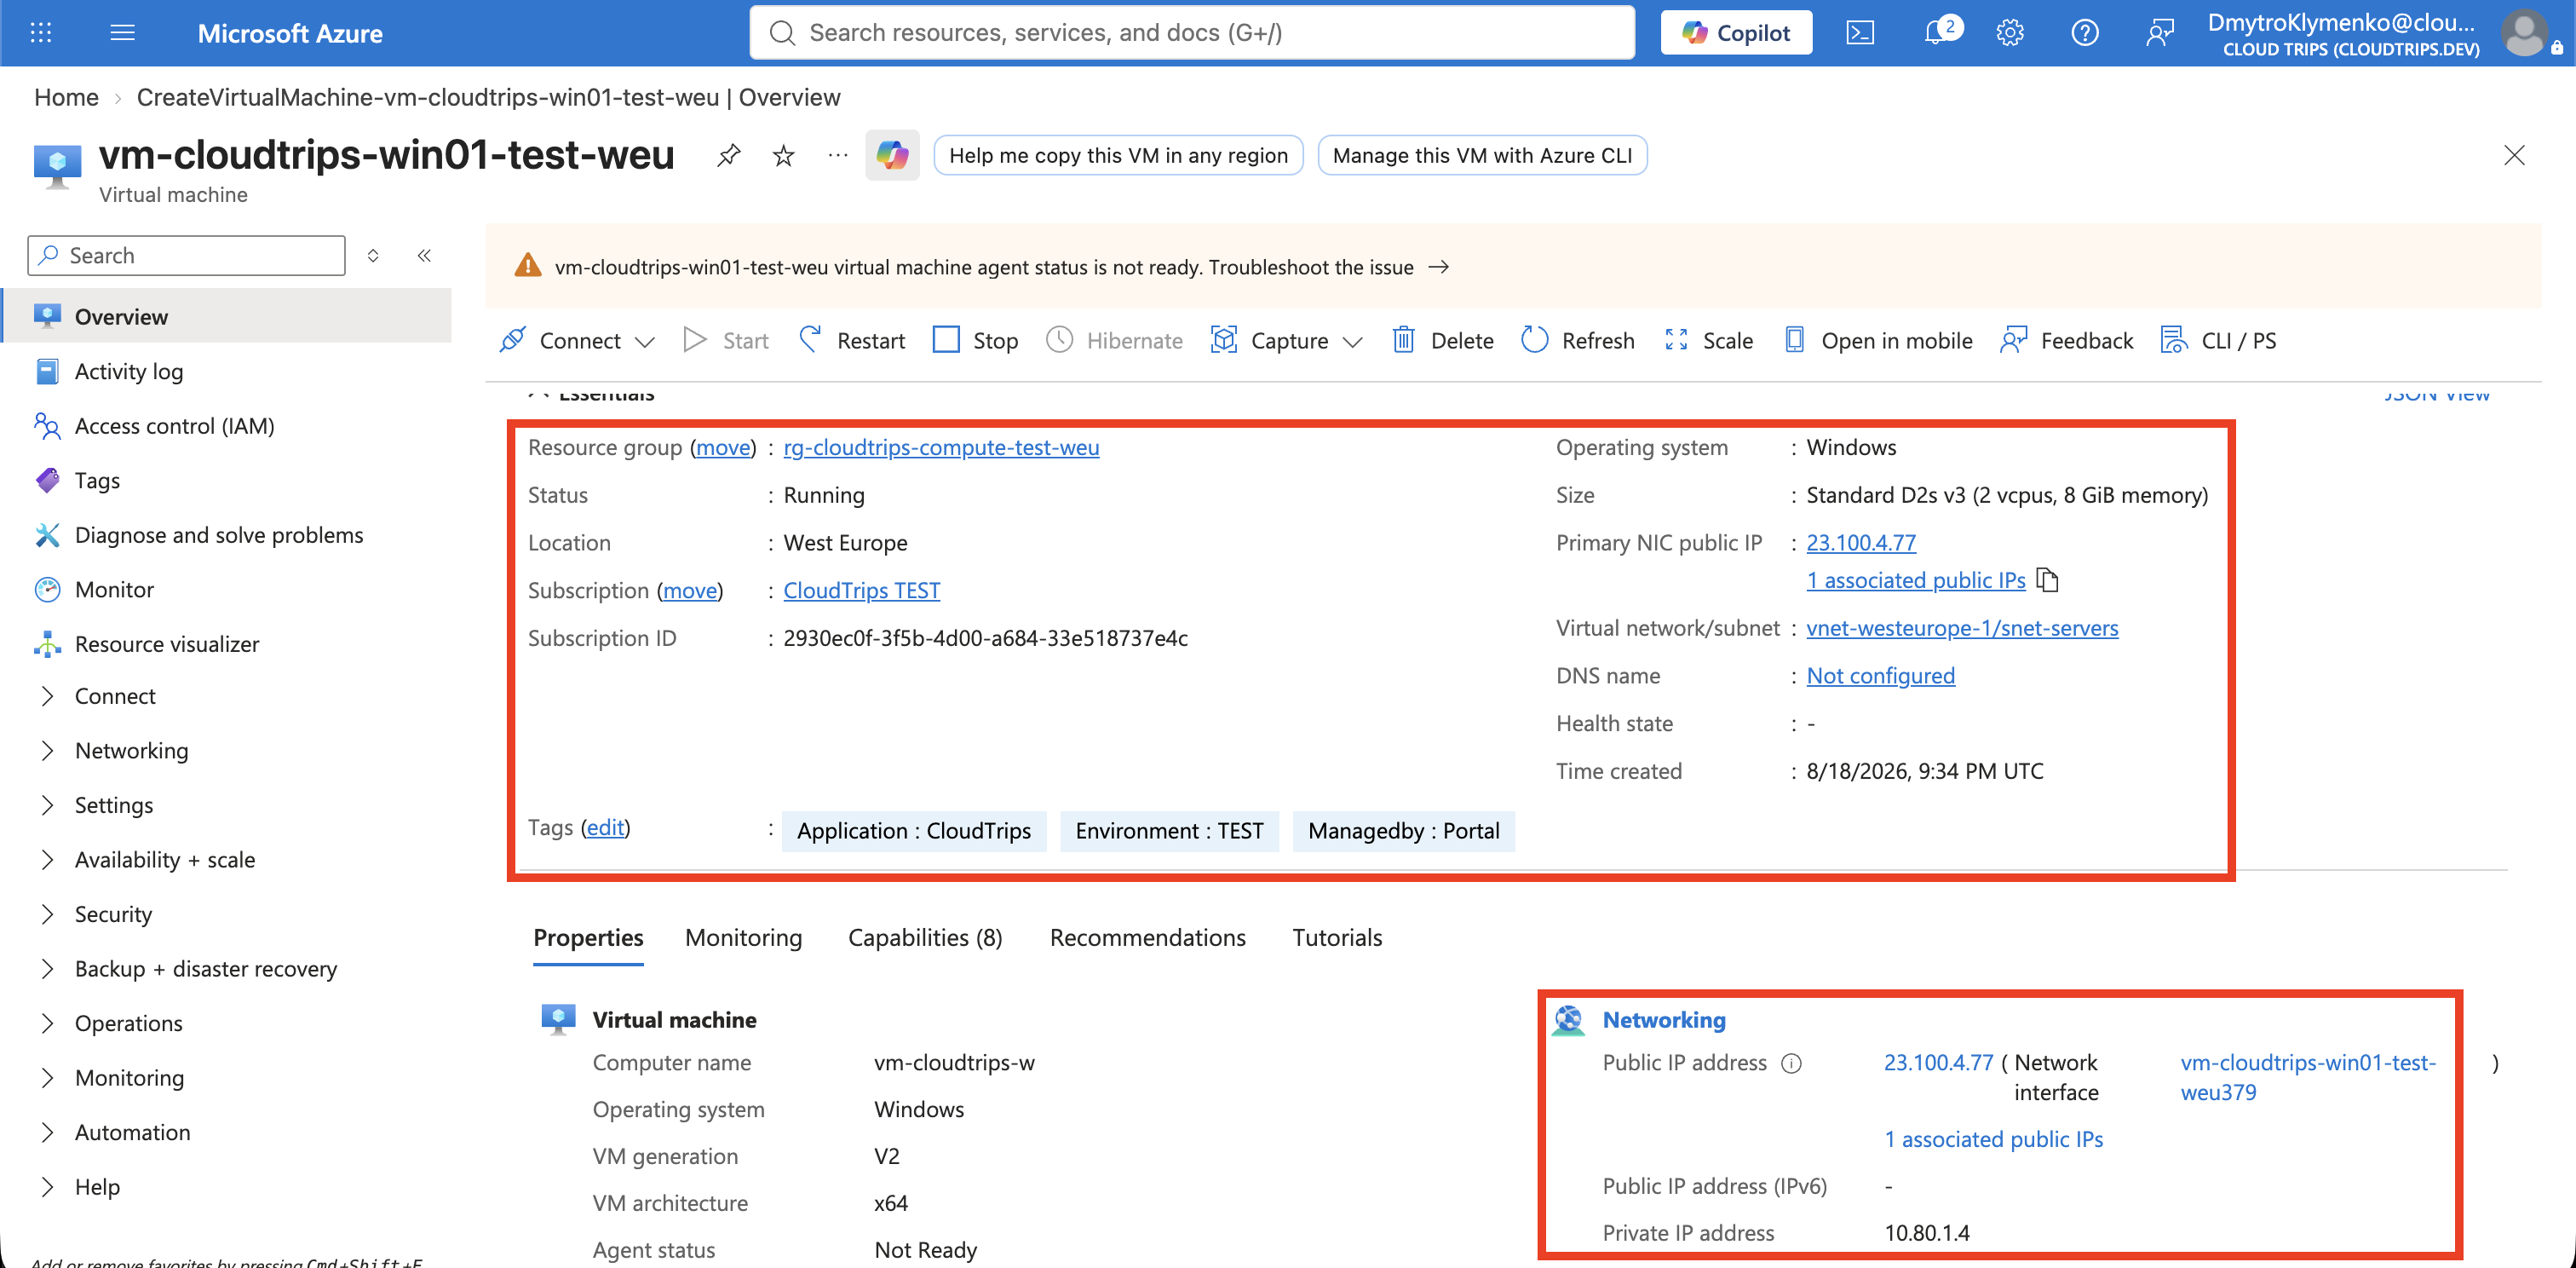2576x1268 pixels.
Task: Click the warning arrow to troubleshoot agent issue
Action: 1438,267
